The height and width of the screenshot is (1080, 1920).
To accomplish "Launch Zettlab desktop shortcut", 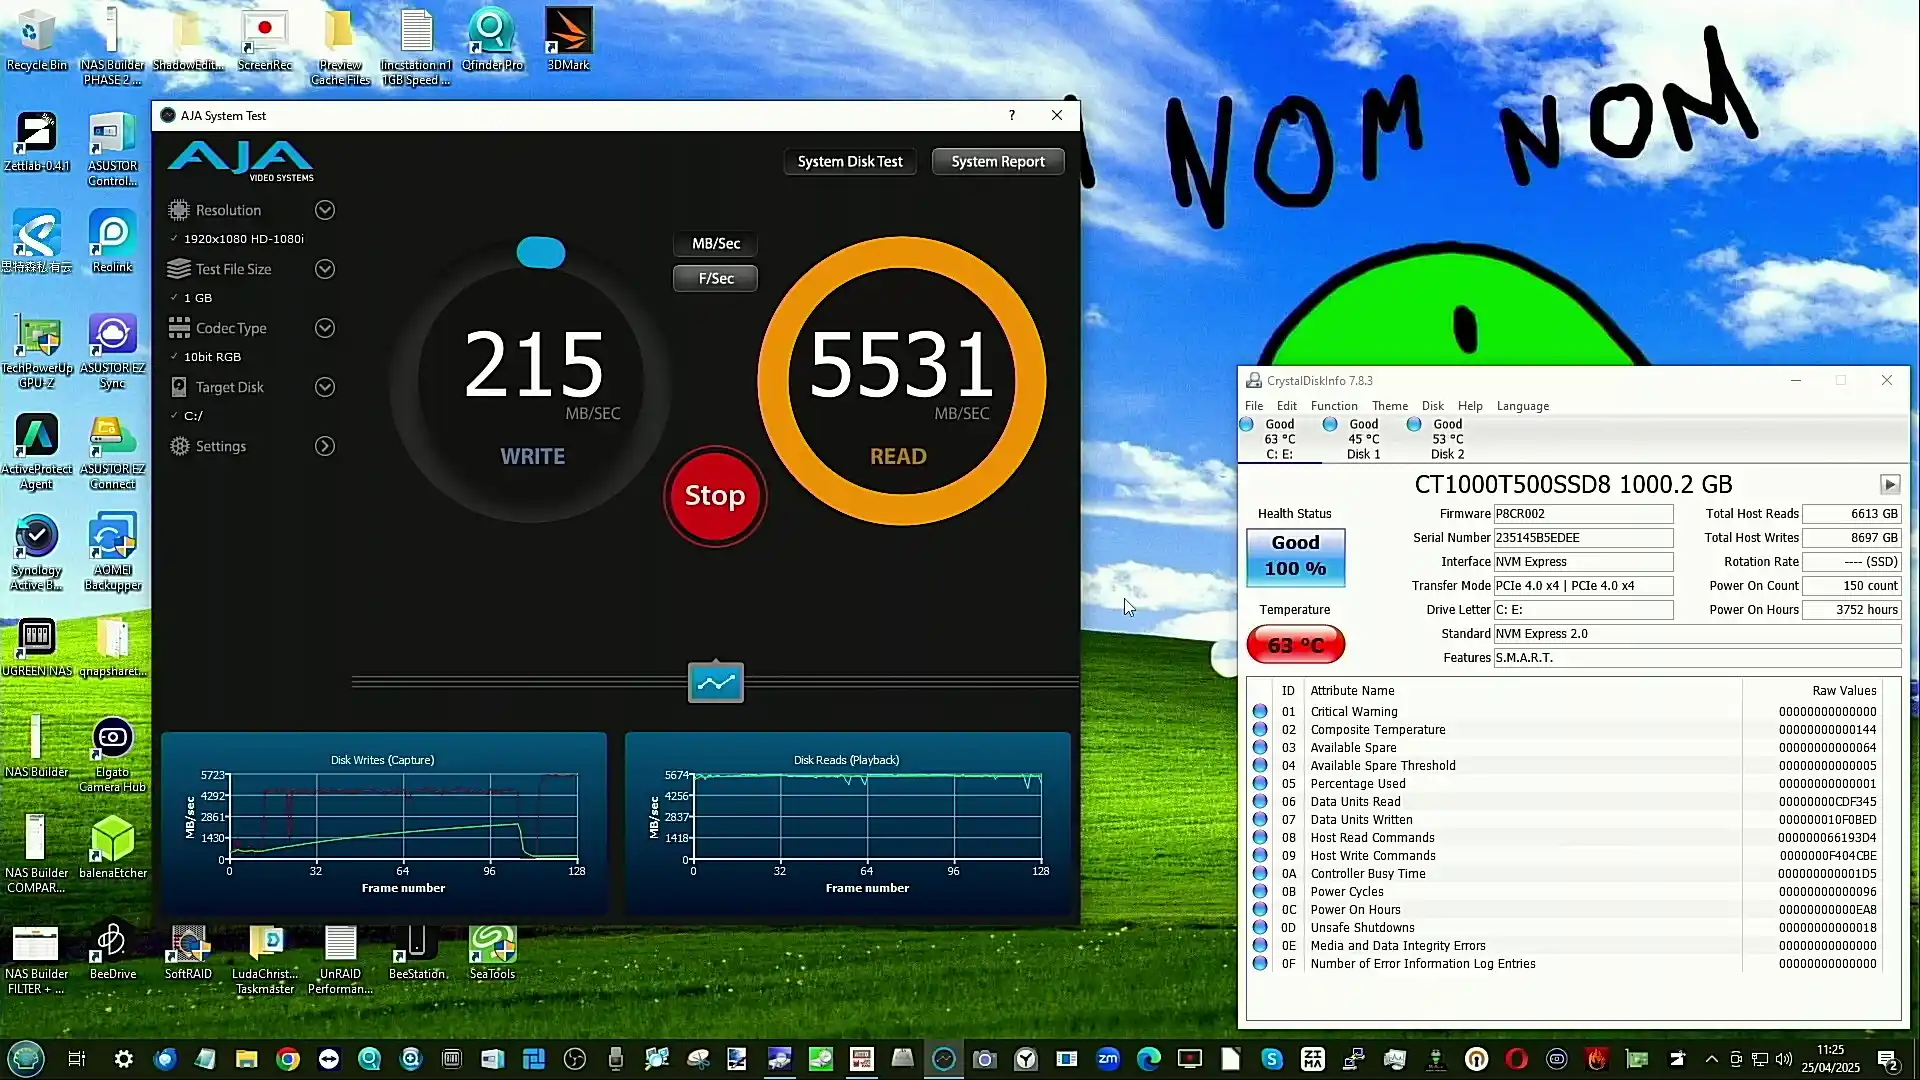I will 36,141.
